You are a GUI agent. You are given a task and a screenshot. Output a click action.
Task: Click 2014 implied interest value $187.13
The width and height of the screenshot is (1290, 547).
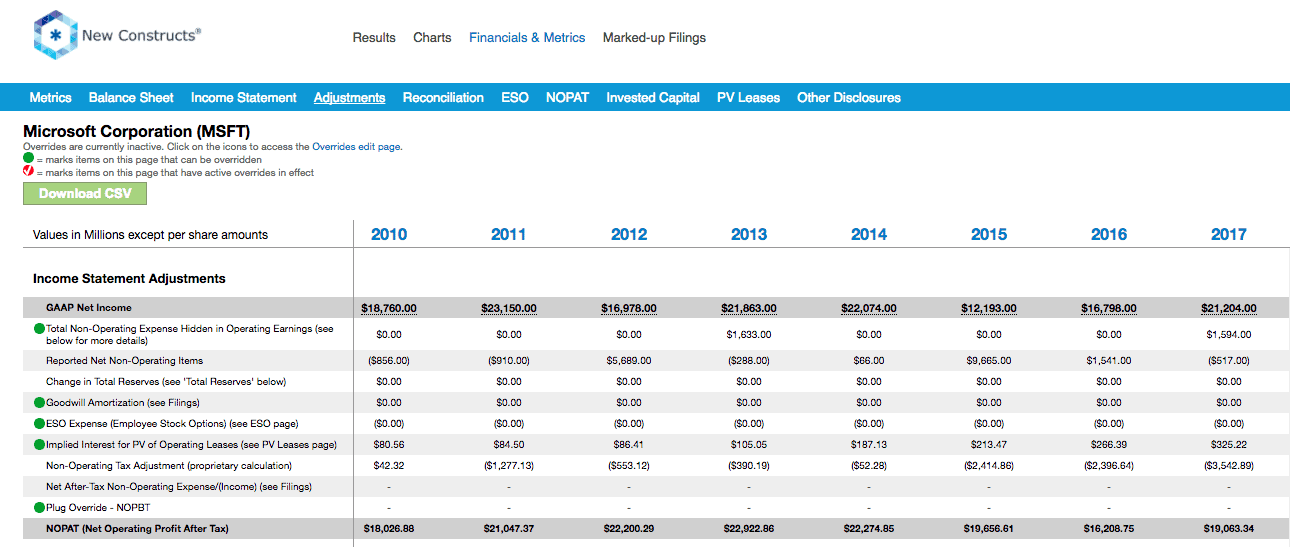tap(869, 444)
